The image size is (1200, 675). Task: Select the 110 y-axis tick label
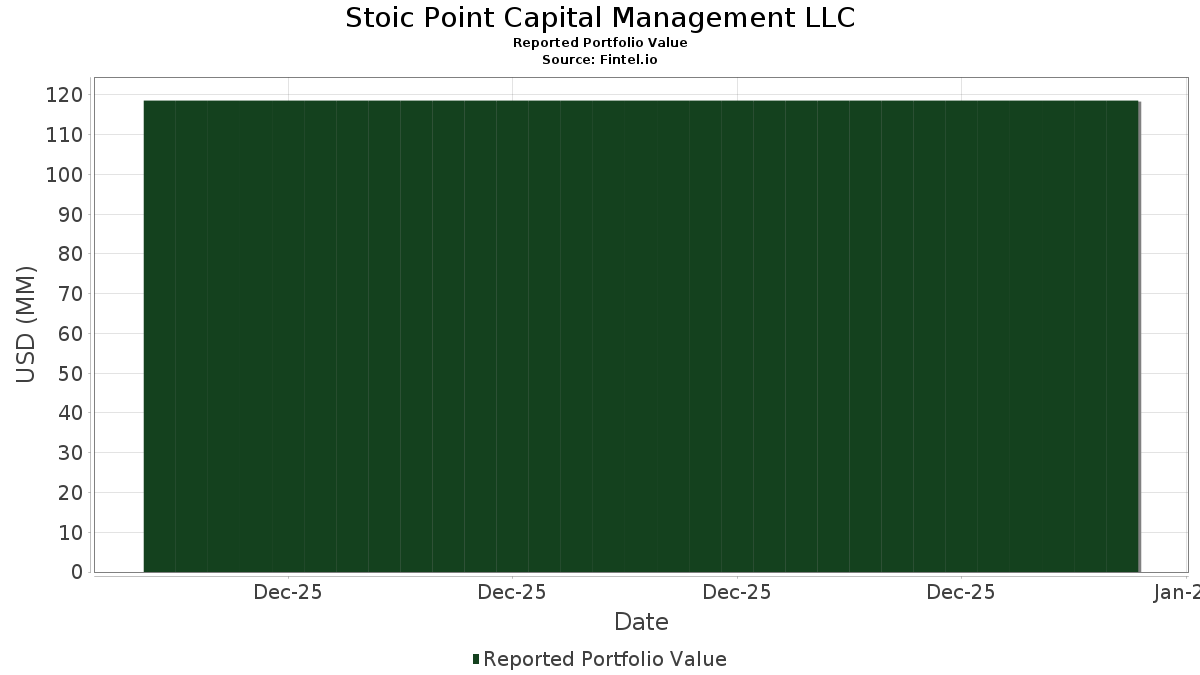(x=66, y=135)
